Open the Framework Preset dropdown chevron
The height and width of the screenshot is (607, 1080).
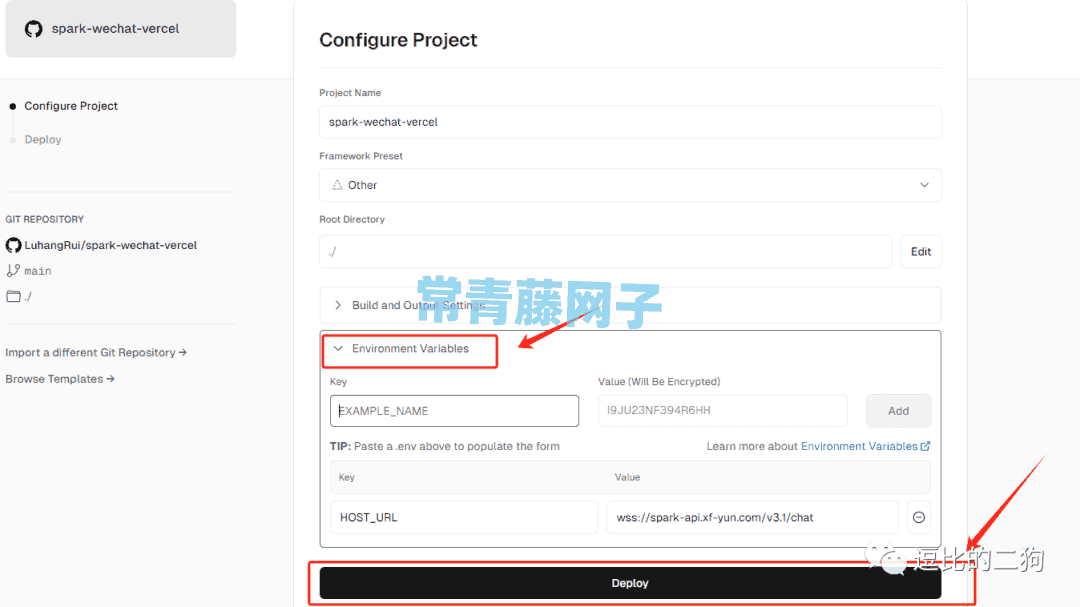924,185
